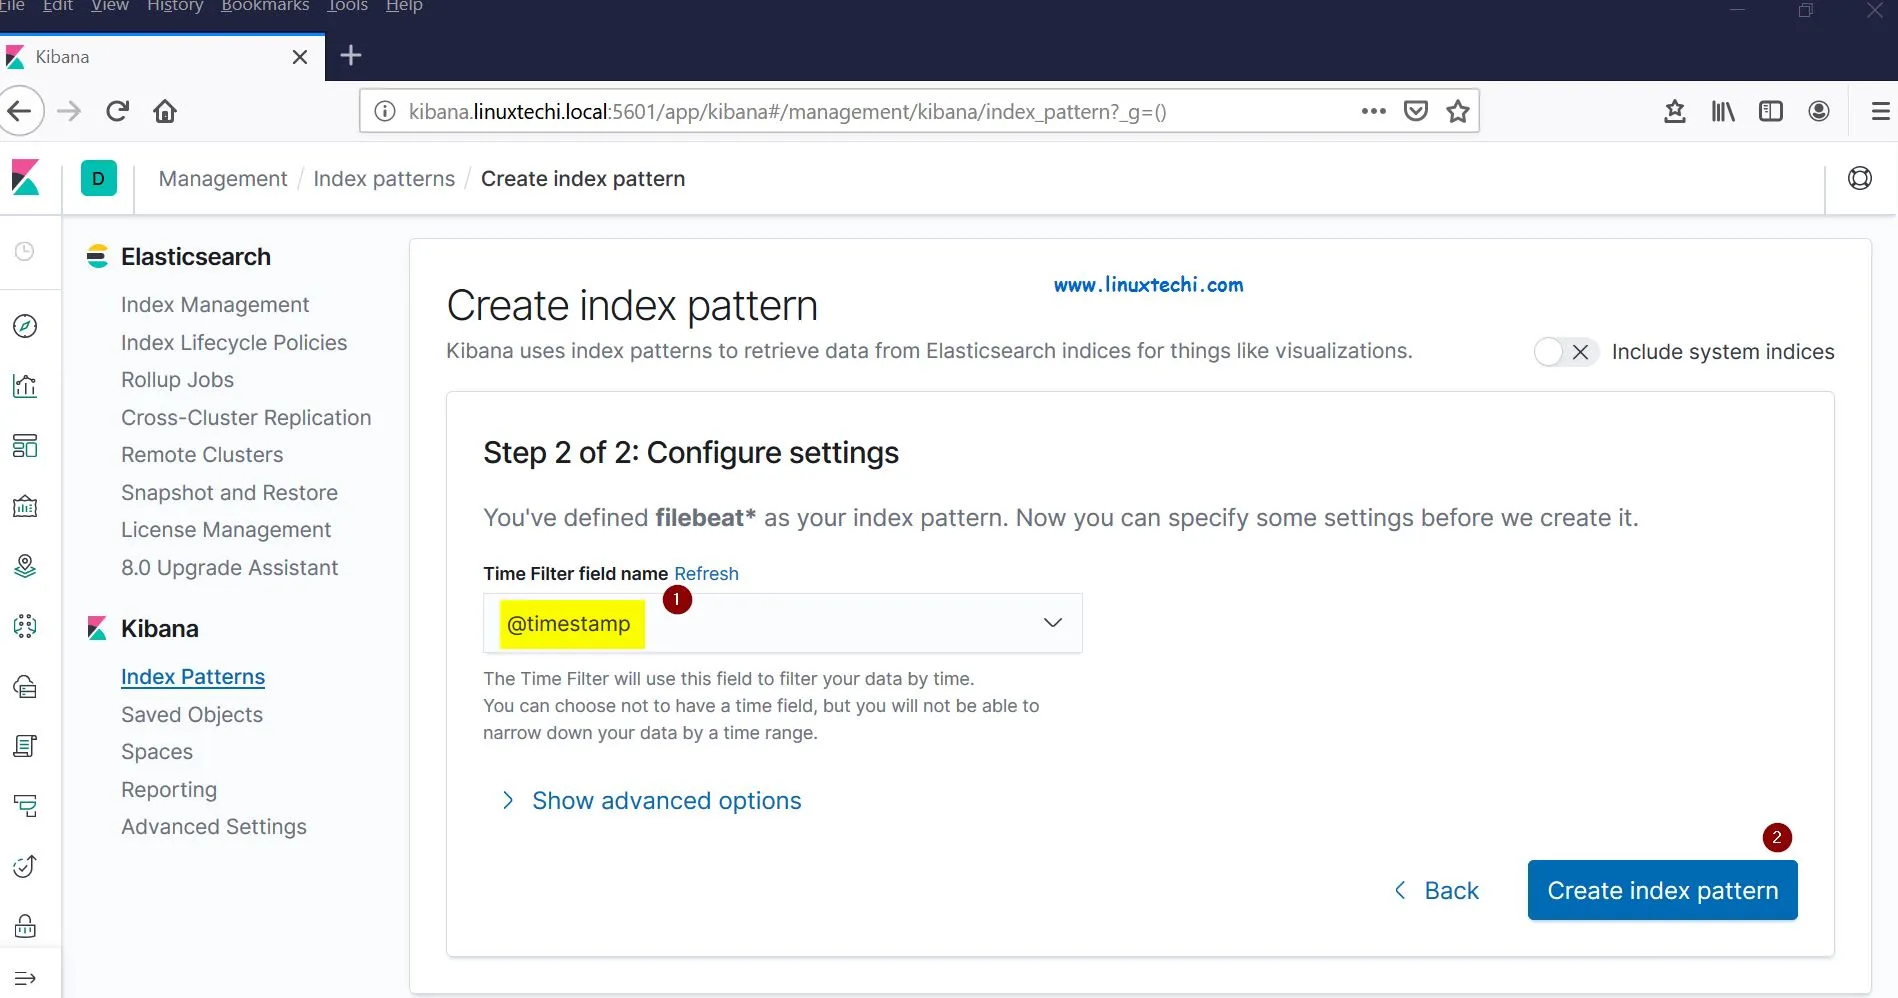Click the Refresh link next to Time Filter

[706, 573]
